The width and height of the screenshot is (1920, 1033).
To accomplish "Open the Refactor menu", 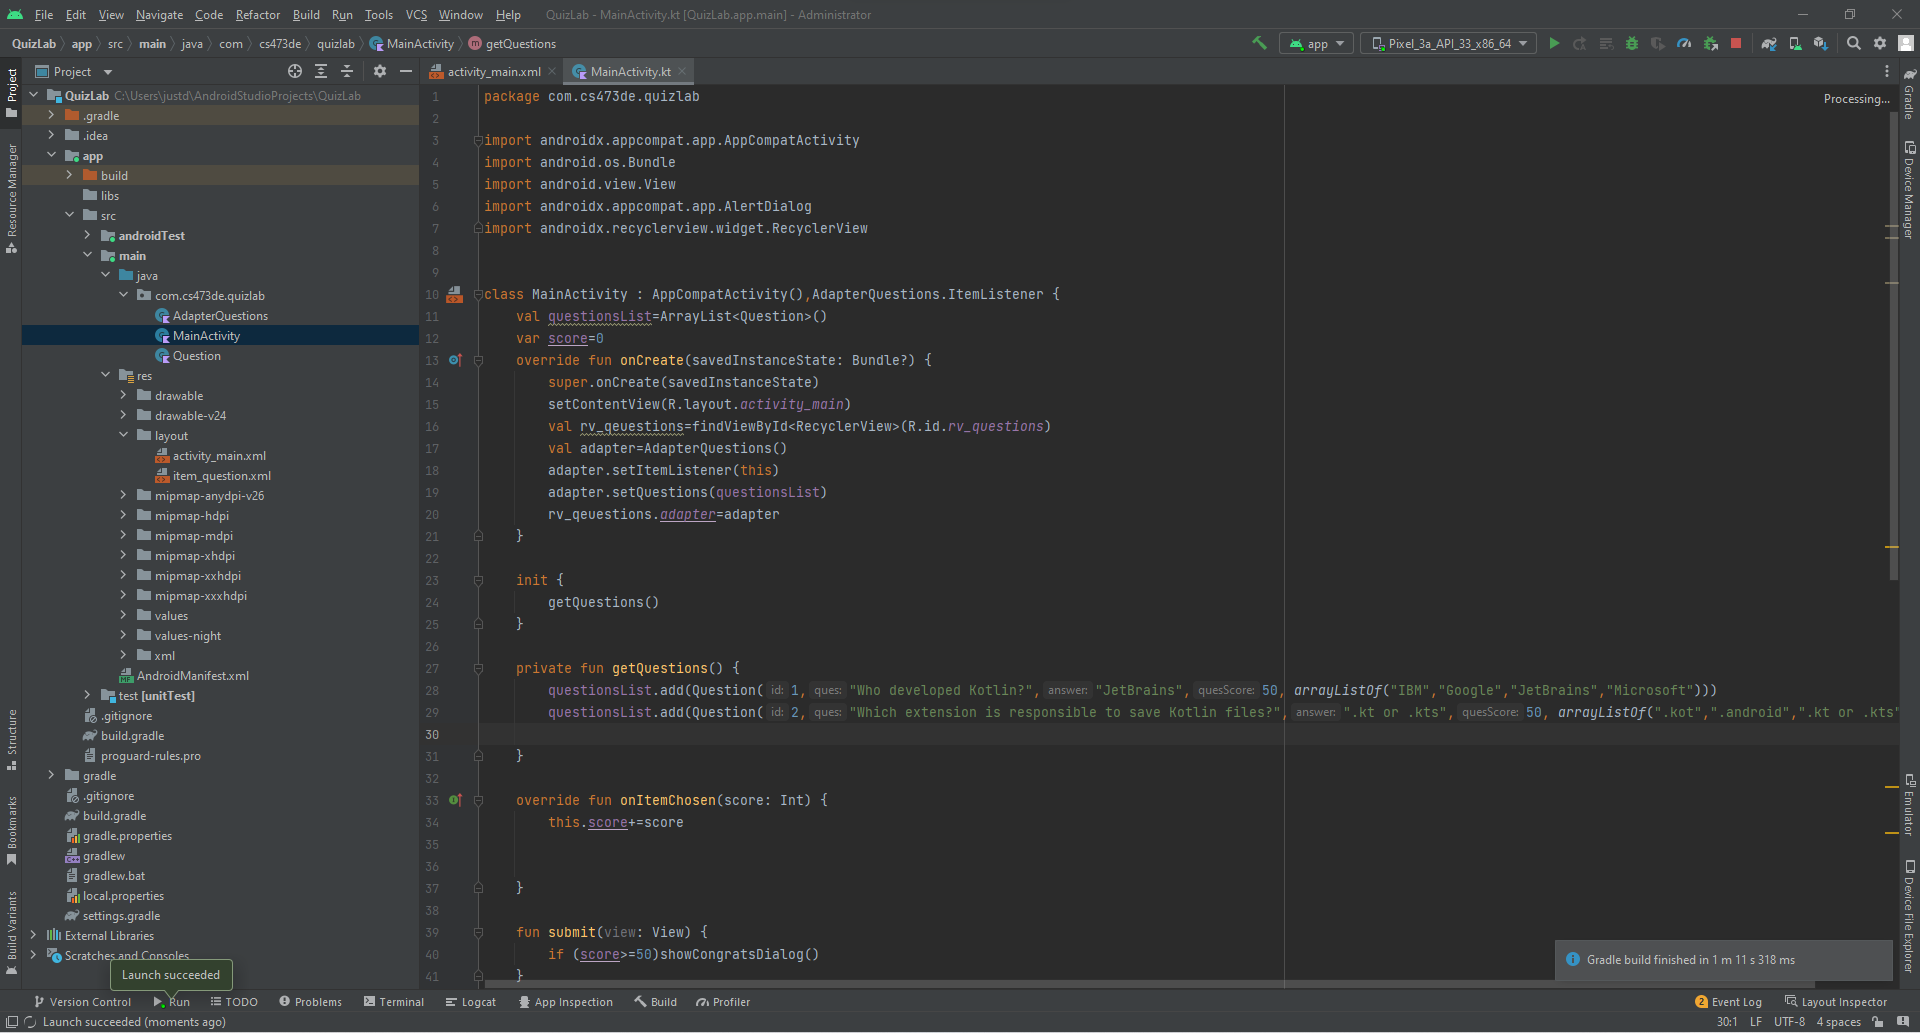I will click(x=257, y=15).
